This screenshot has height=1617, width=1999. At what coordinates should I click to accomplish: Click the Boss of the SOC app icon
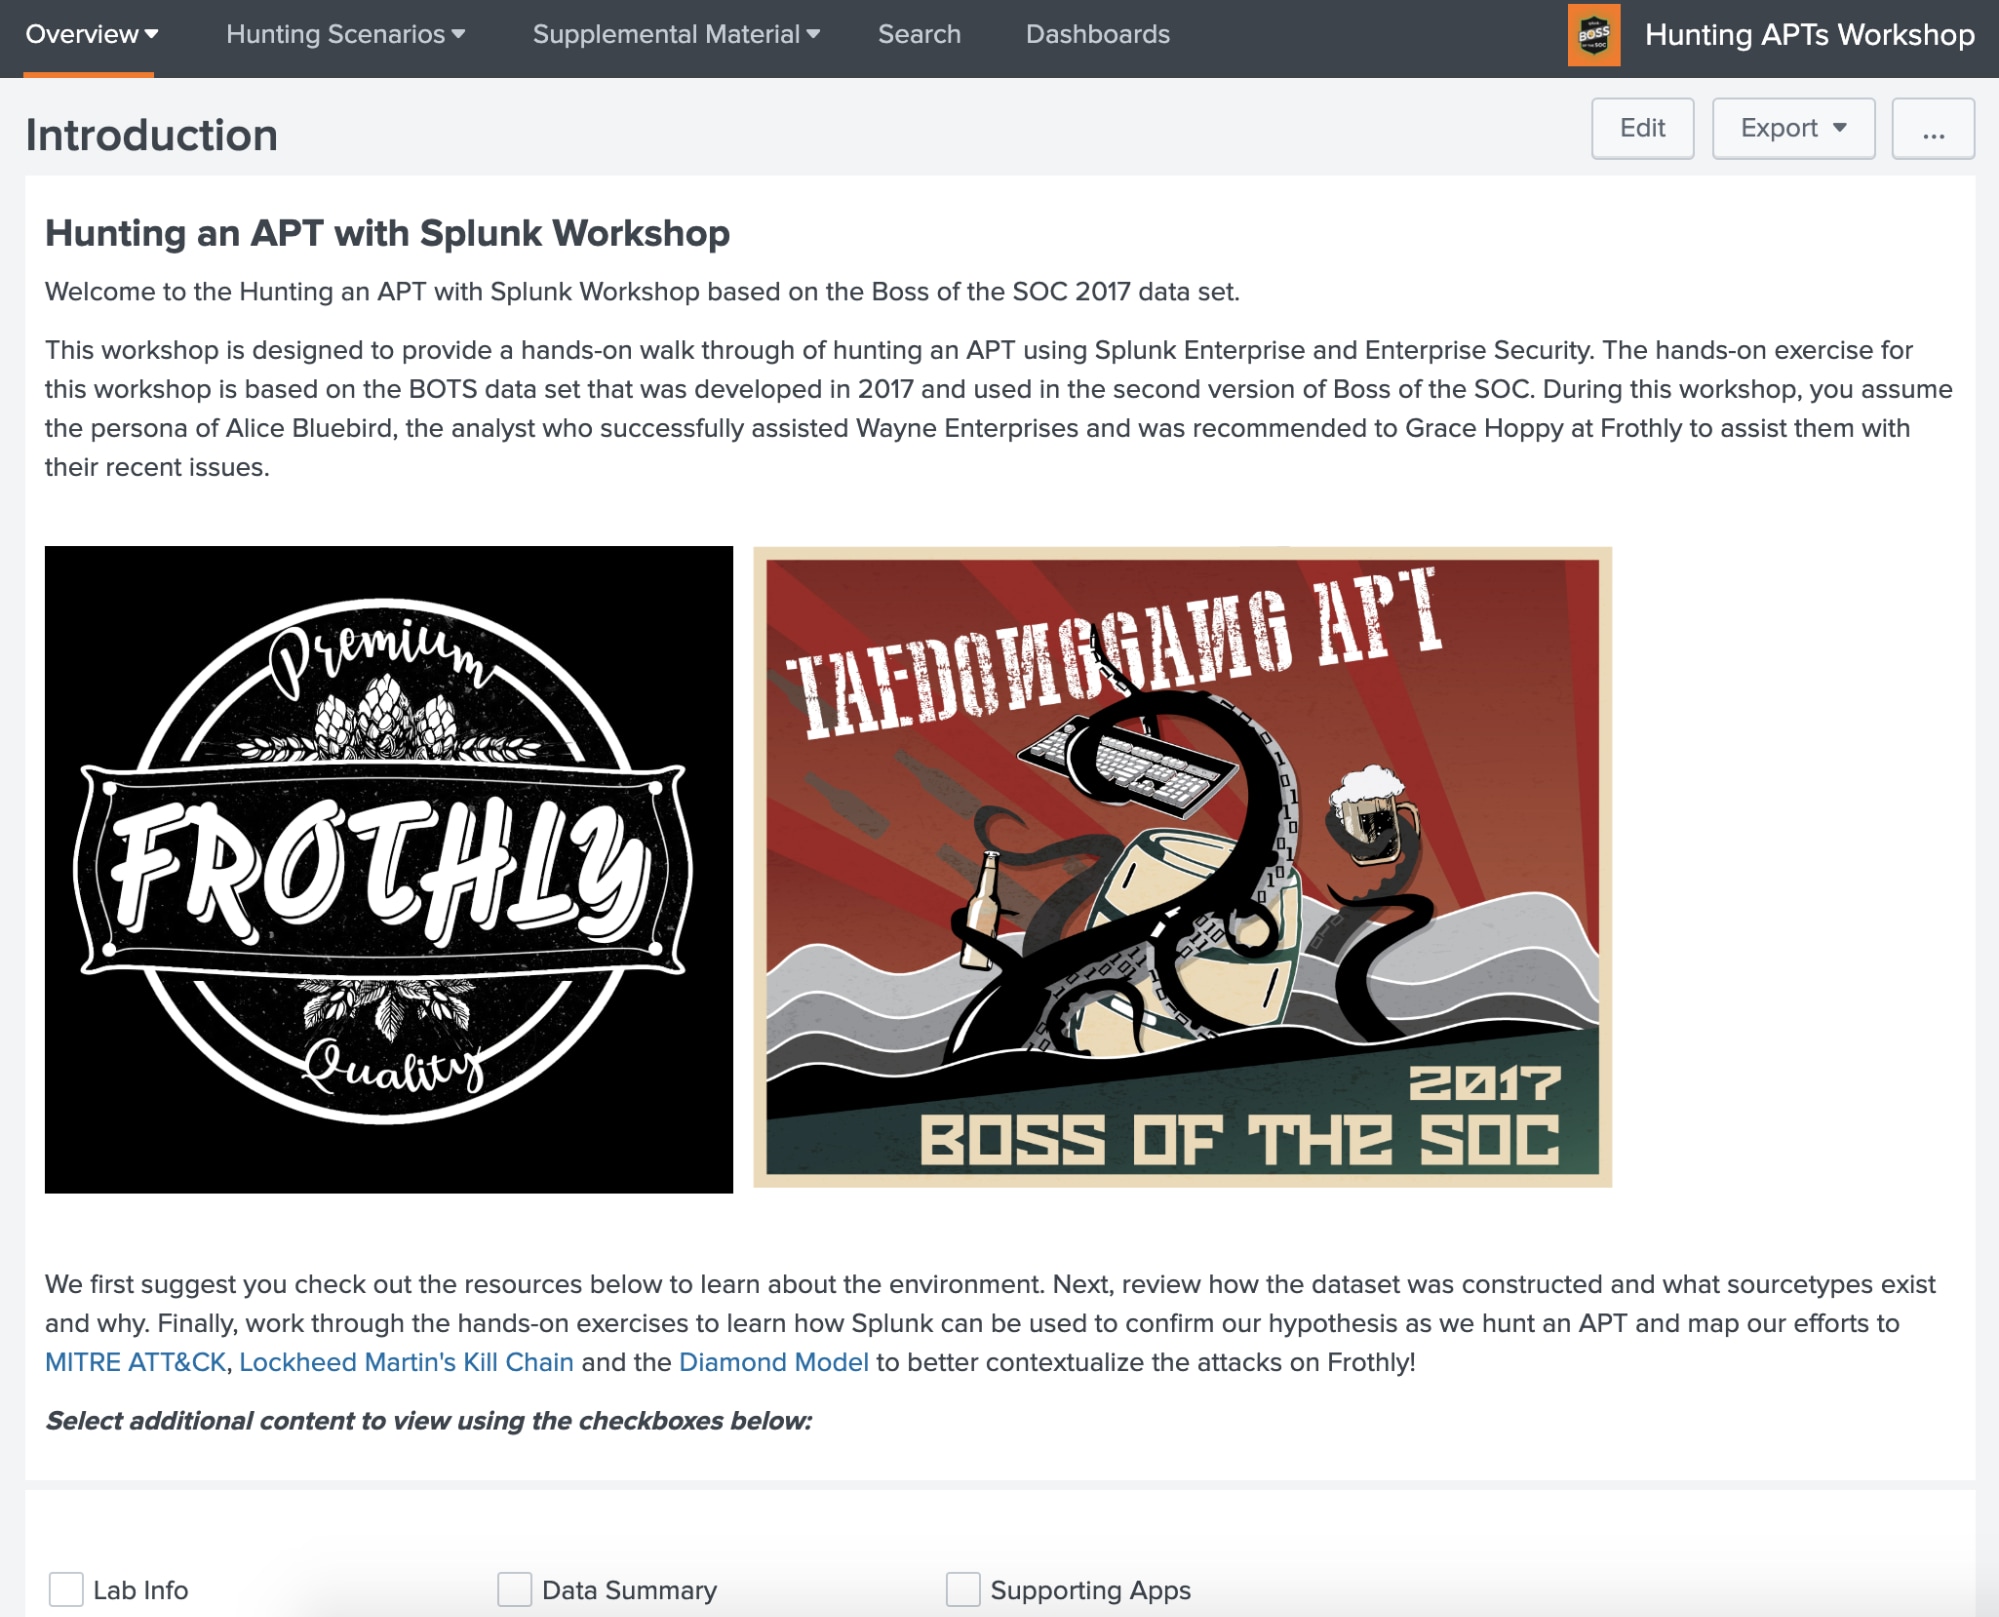point(1593,36)
